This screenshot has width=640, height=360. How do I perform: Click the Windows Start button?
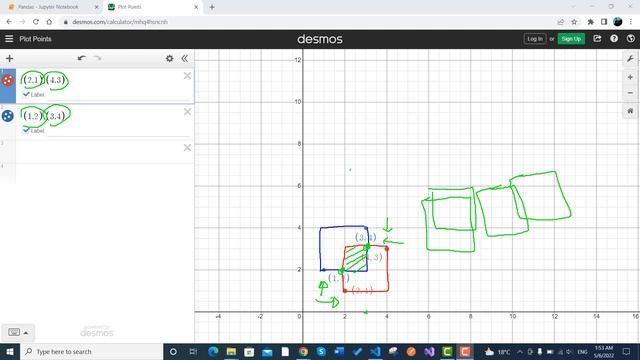pos(10,351)
